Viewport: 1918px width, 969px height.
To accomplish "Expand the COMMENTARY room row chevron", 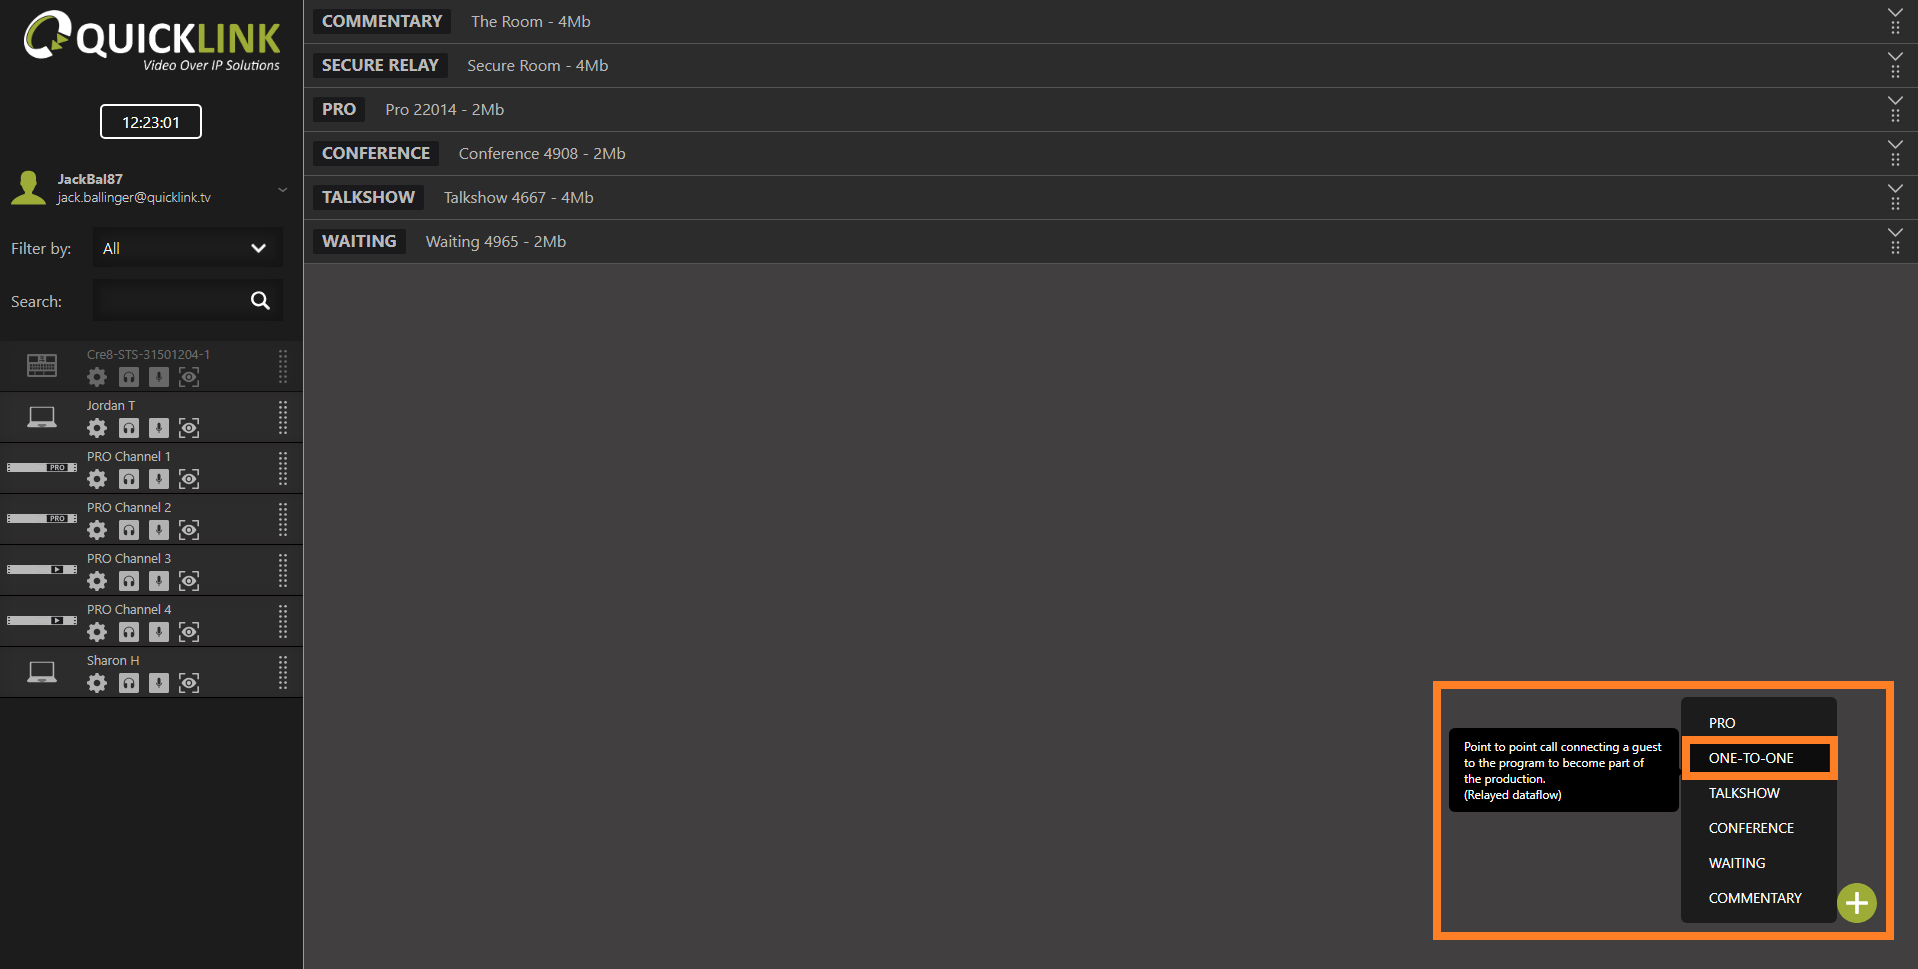I will click(1894, 14).
